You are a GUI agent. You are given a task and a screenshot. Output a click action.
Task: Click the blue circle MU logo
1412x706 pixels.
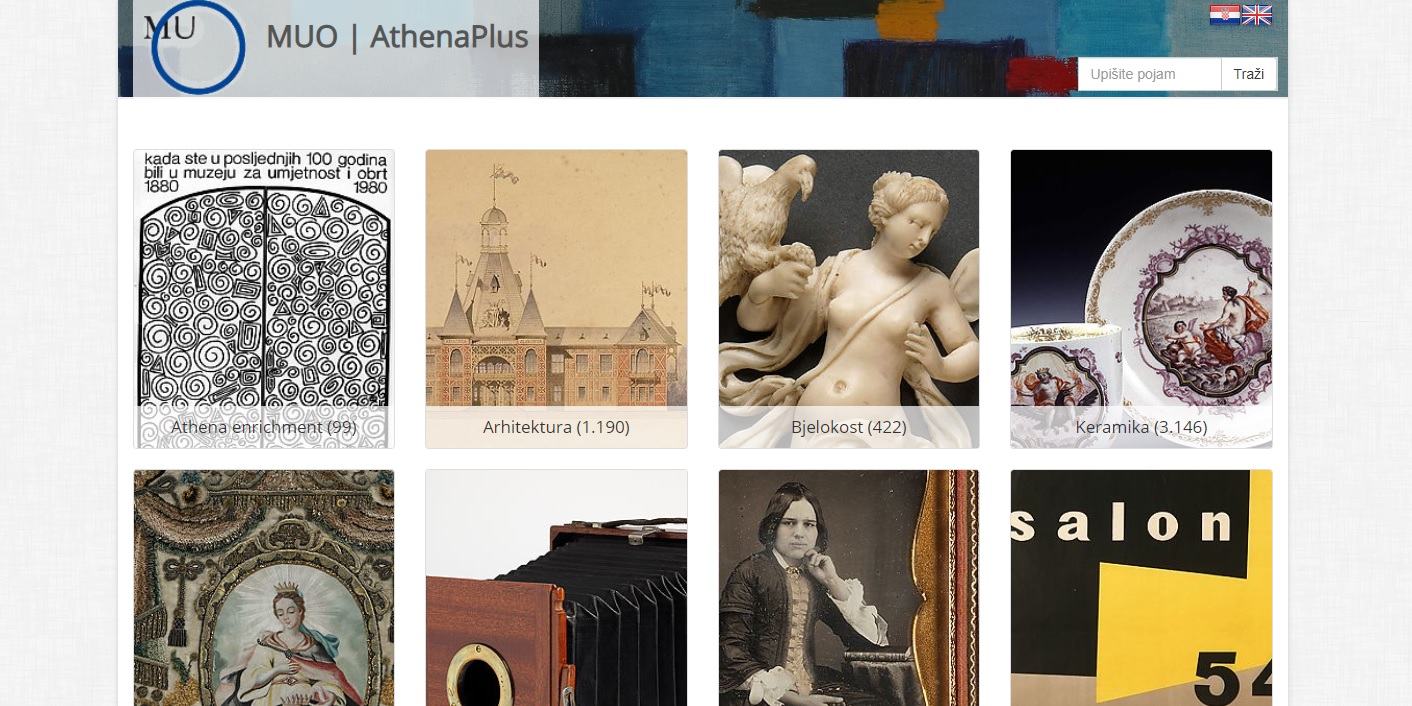[198, 47]
